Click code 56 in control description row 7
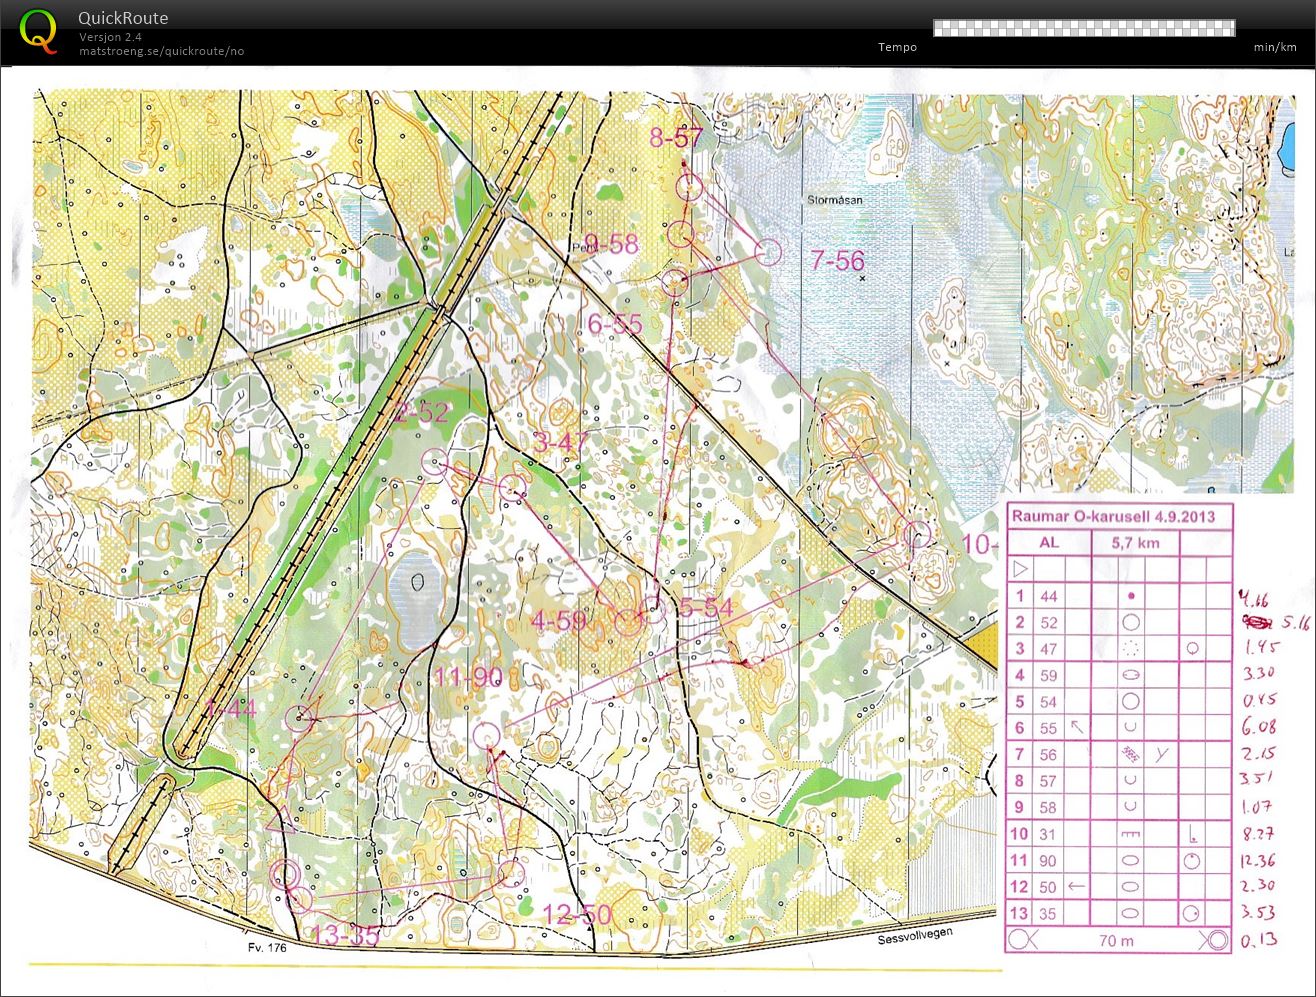 [1049, 755]
